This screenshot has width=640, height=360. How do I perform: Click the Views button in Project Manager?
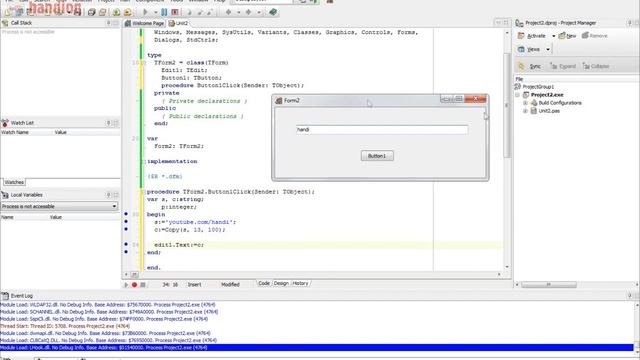[529, 49]
